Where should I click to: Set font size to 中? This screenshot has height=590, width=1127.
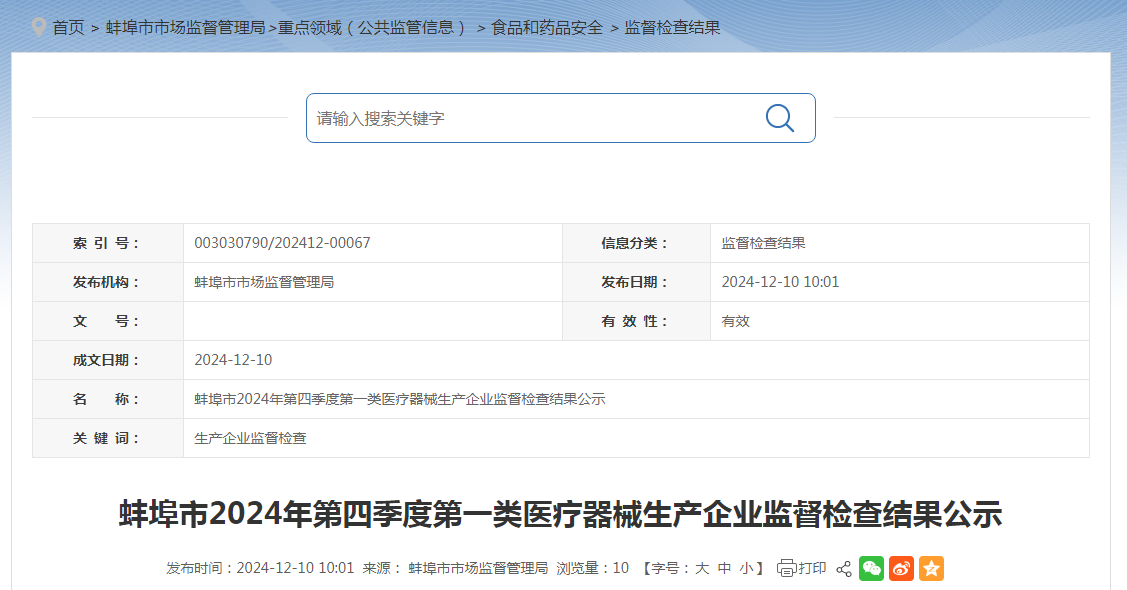tap(724, 568)
